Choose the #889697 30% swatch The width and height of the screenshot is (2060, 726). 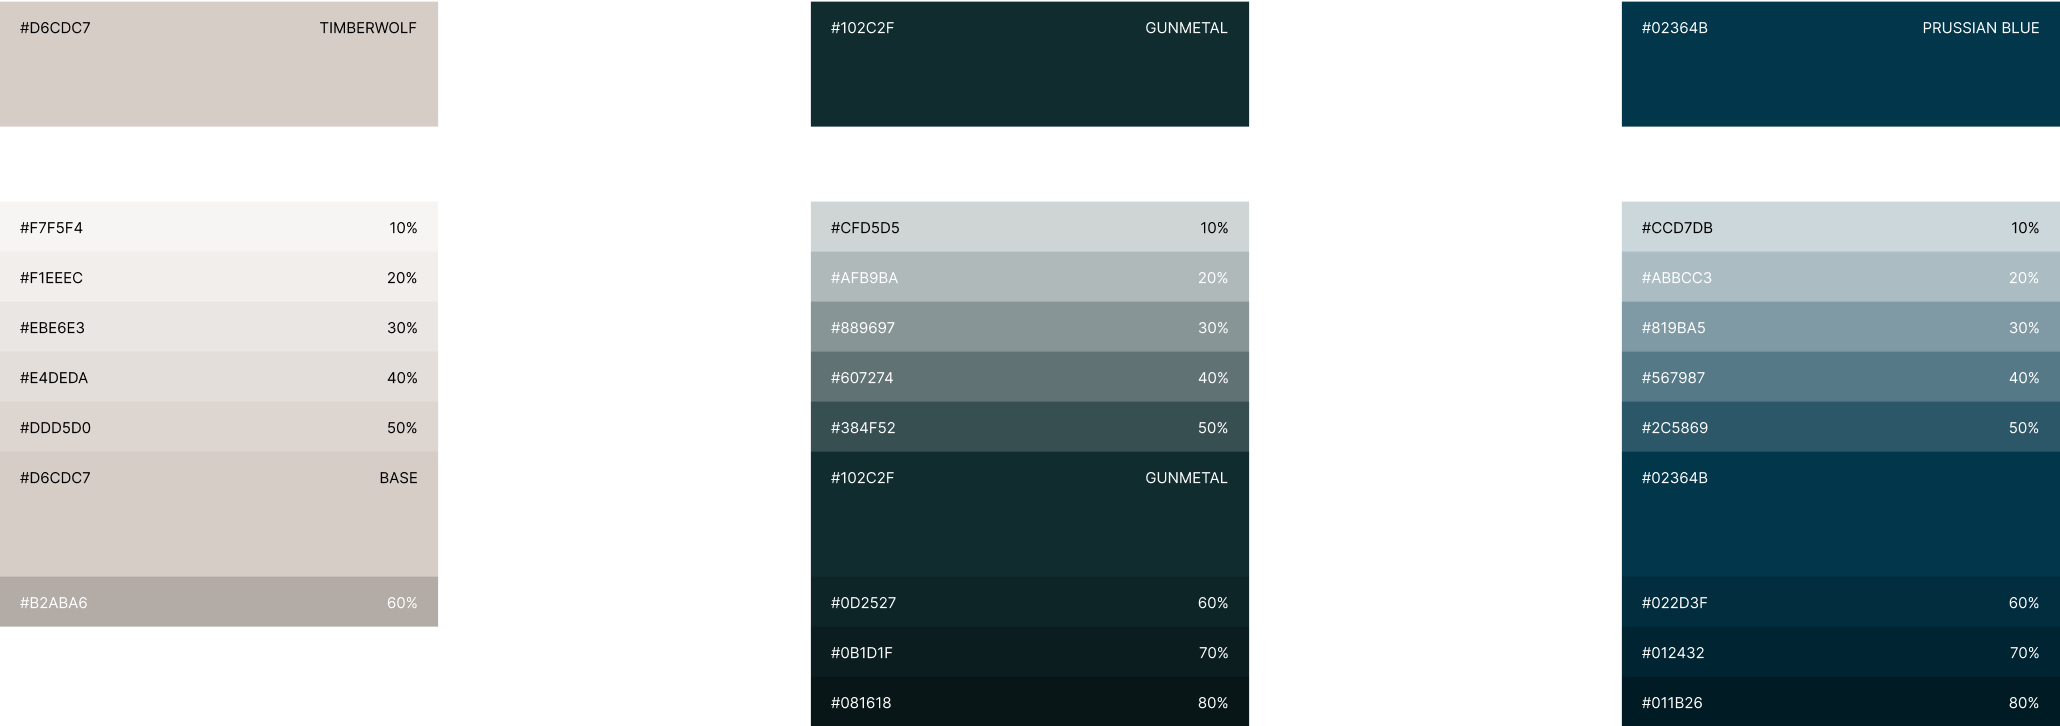coord(1030,327)
